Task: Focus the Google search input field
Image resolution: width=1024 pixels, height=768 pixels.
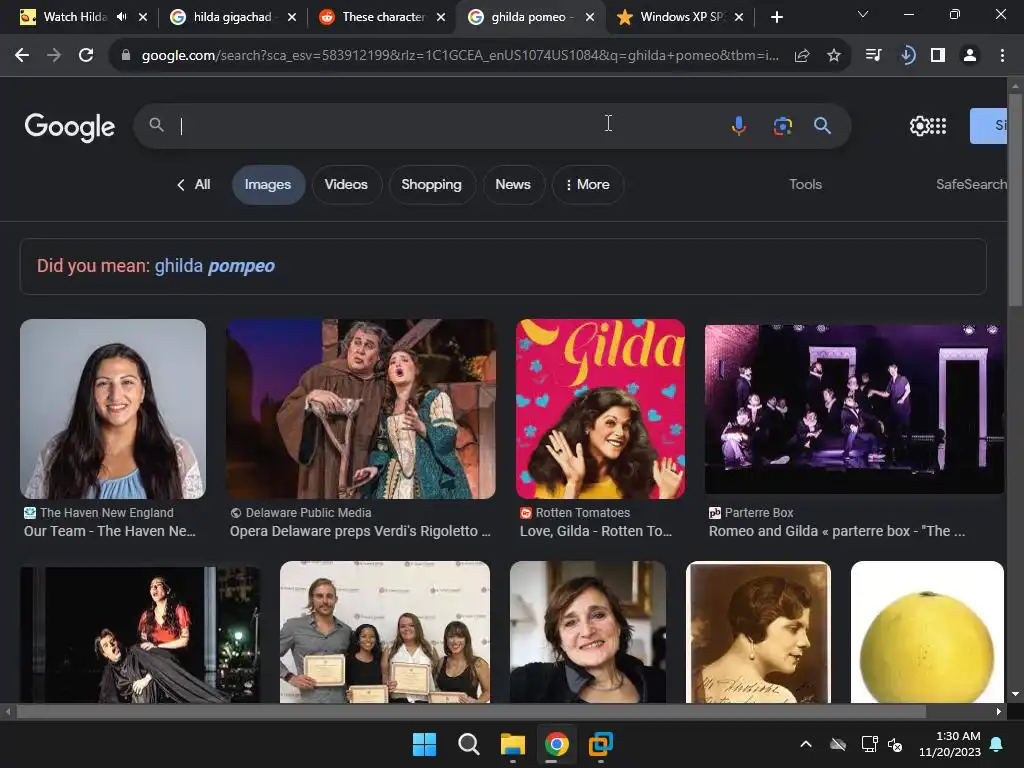Action: point(451,125)
